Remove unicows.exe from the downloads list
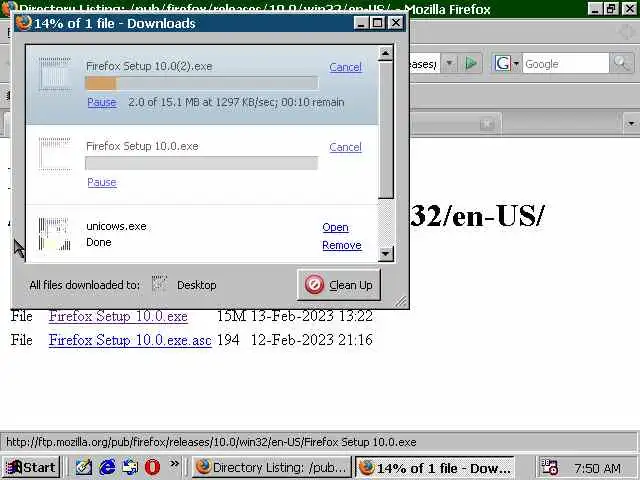The width and height of the screenshot is (640, 480). (x=342, y=245)
